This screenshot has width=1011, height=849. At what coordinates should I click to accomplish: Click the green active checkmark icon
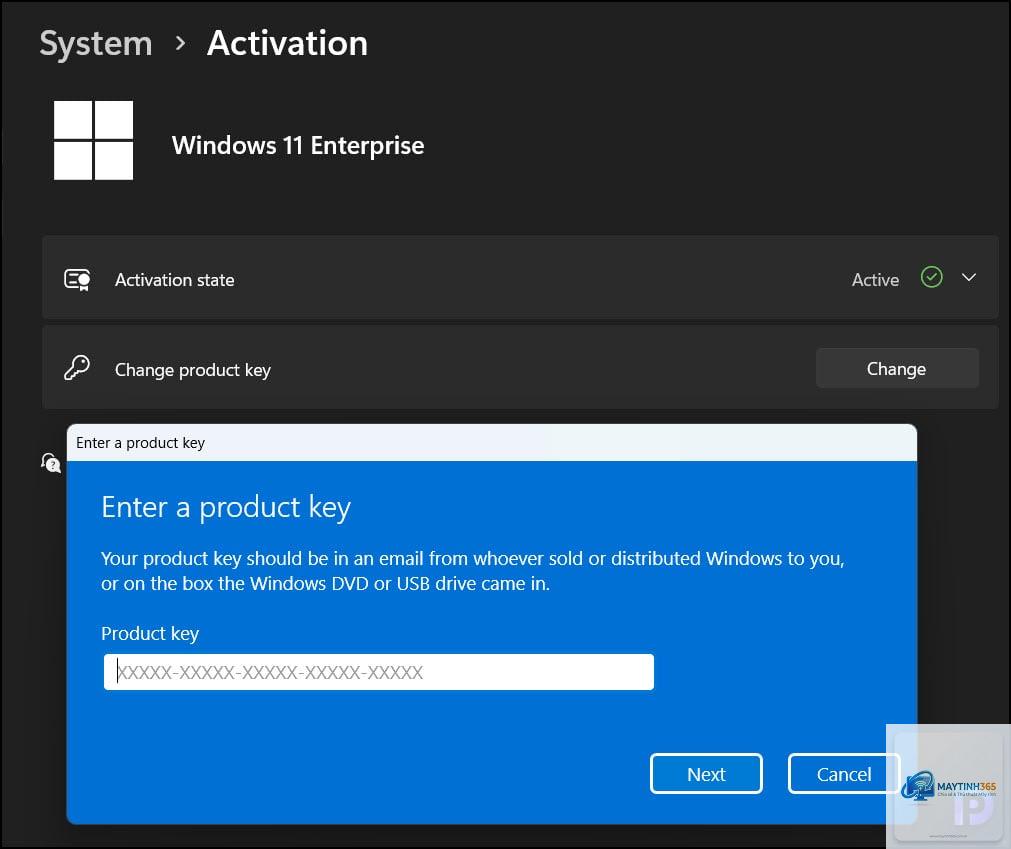[x=931, y=277]
